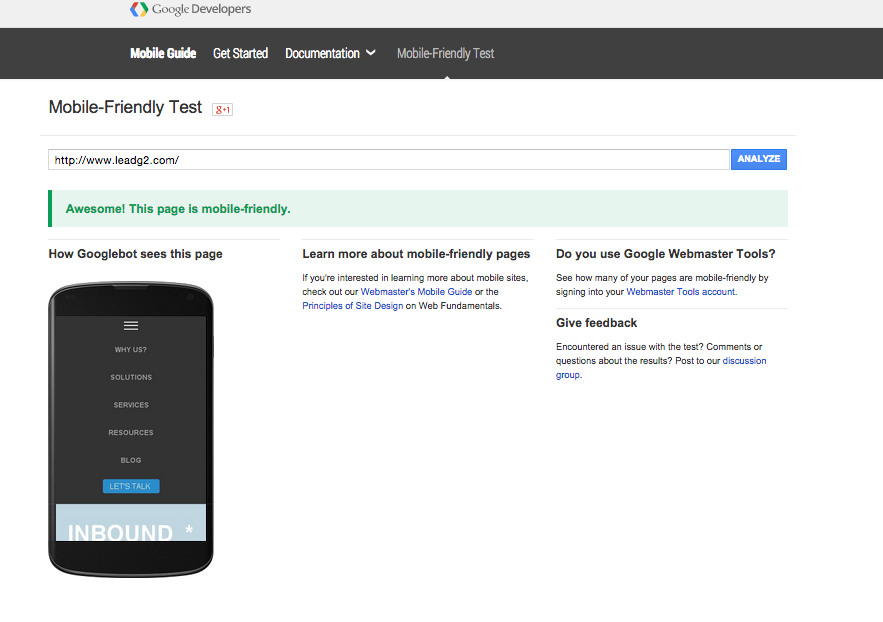883x622 pixels.
Task: Open the Get Started nav item
Action: coord(240,53)
